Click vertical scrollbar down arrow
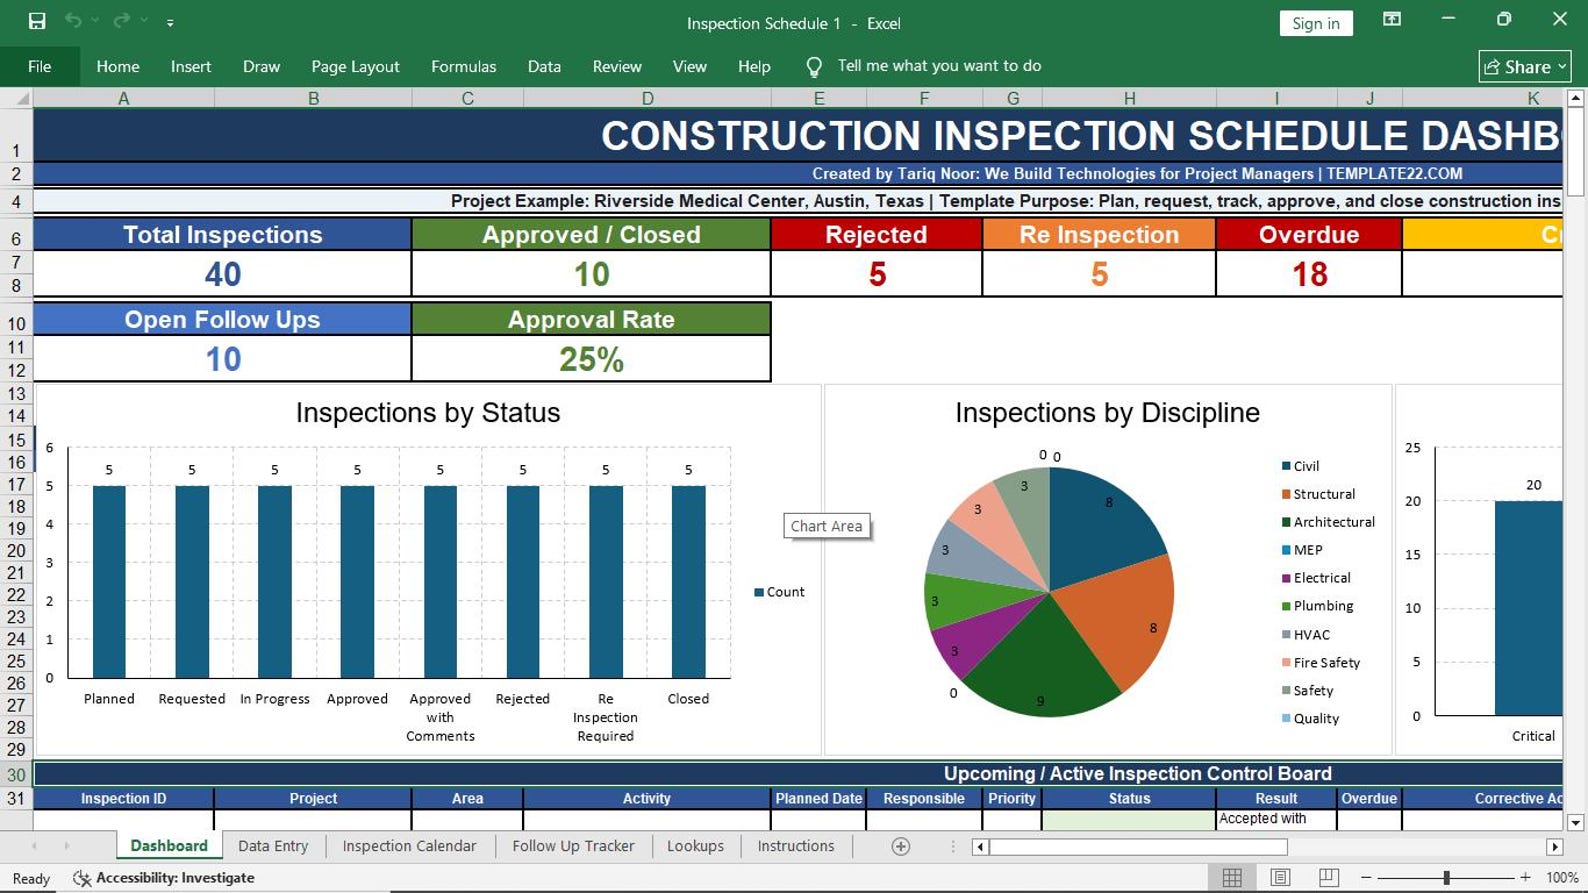Viewport: 1588px width, 893px height. [1575, 822]
